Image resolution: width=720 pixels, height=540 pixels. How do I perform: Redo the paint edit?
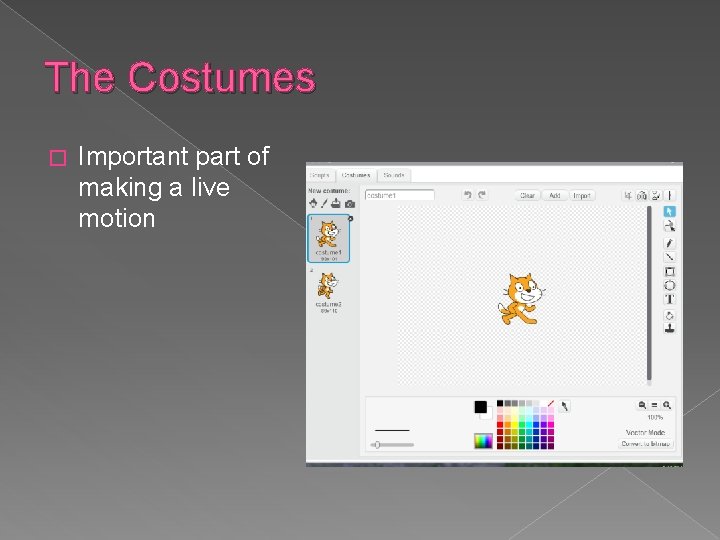pos(482,195)
